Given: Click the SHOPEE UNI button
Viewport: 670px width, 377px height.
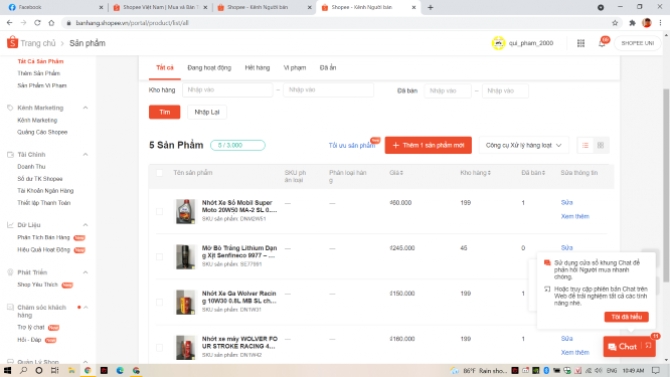Looking at the screenshot, I should point(638,43).
